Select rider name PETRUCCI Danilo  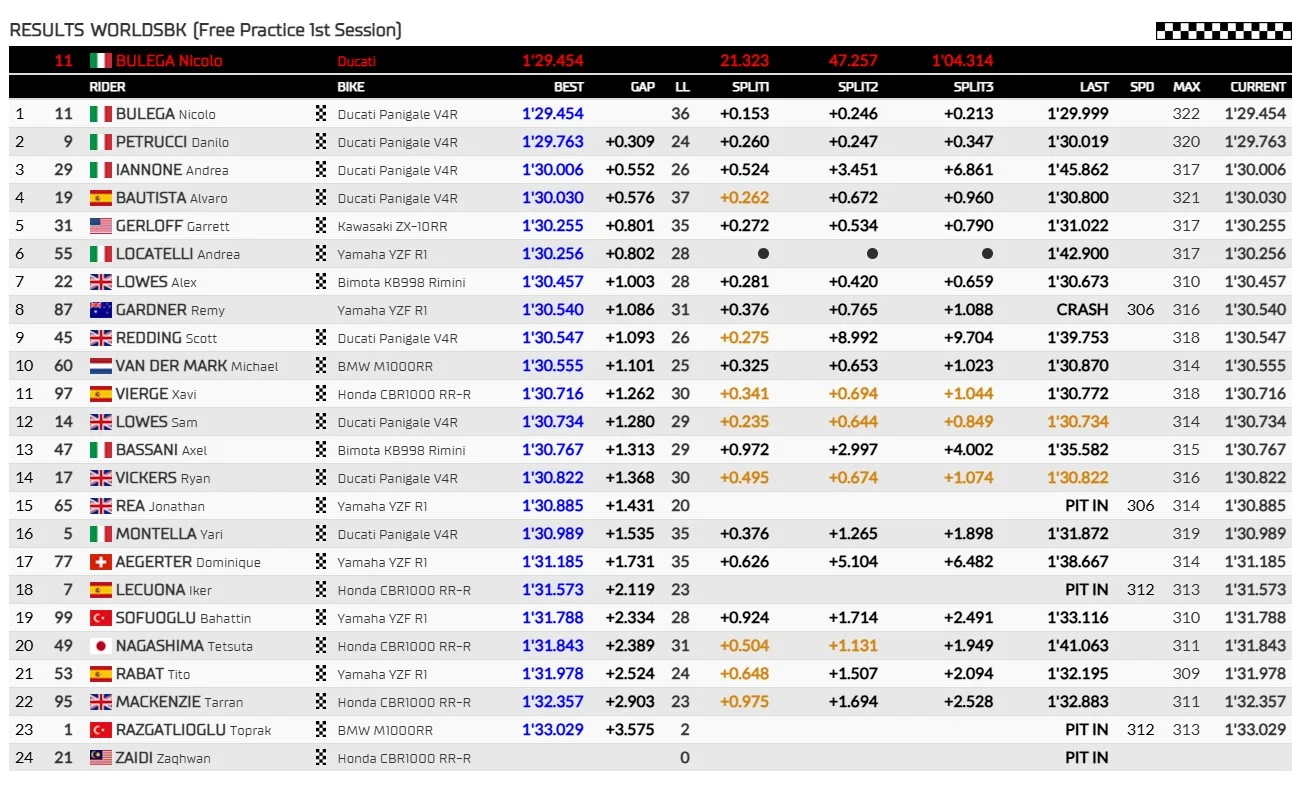[x=172, y=142]
